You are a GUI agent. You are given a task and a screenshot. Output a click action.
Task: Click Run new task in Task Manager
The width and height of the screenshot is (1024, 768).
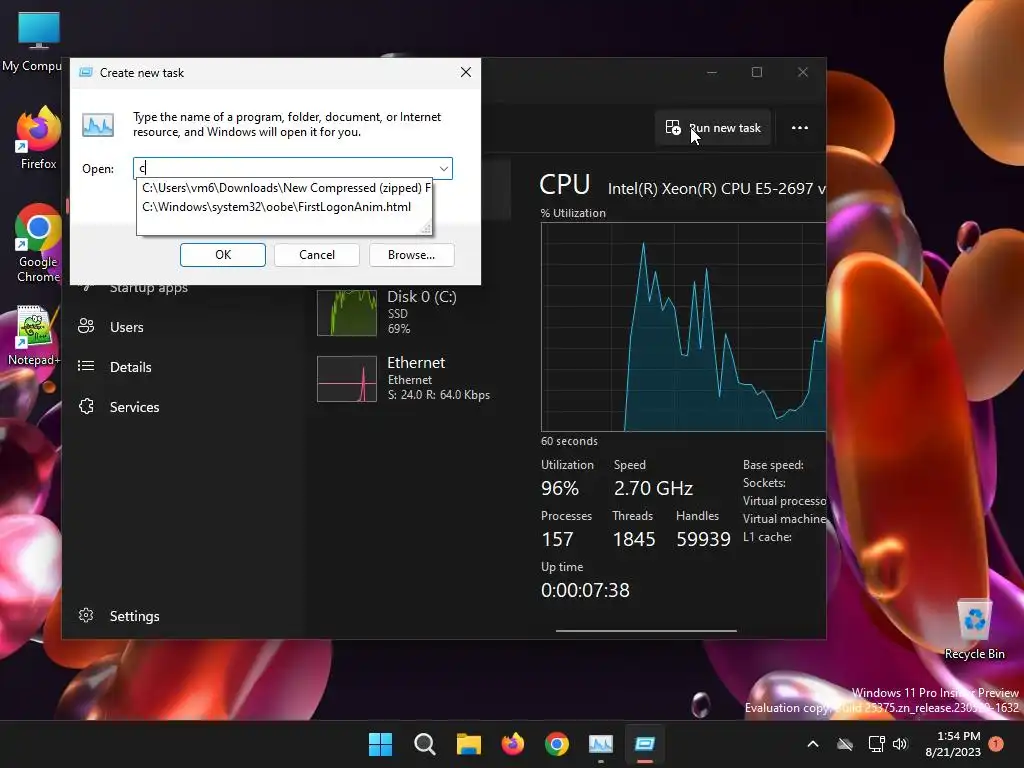[x=712, y=128]
